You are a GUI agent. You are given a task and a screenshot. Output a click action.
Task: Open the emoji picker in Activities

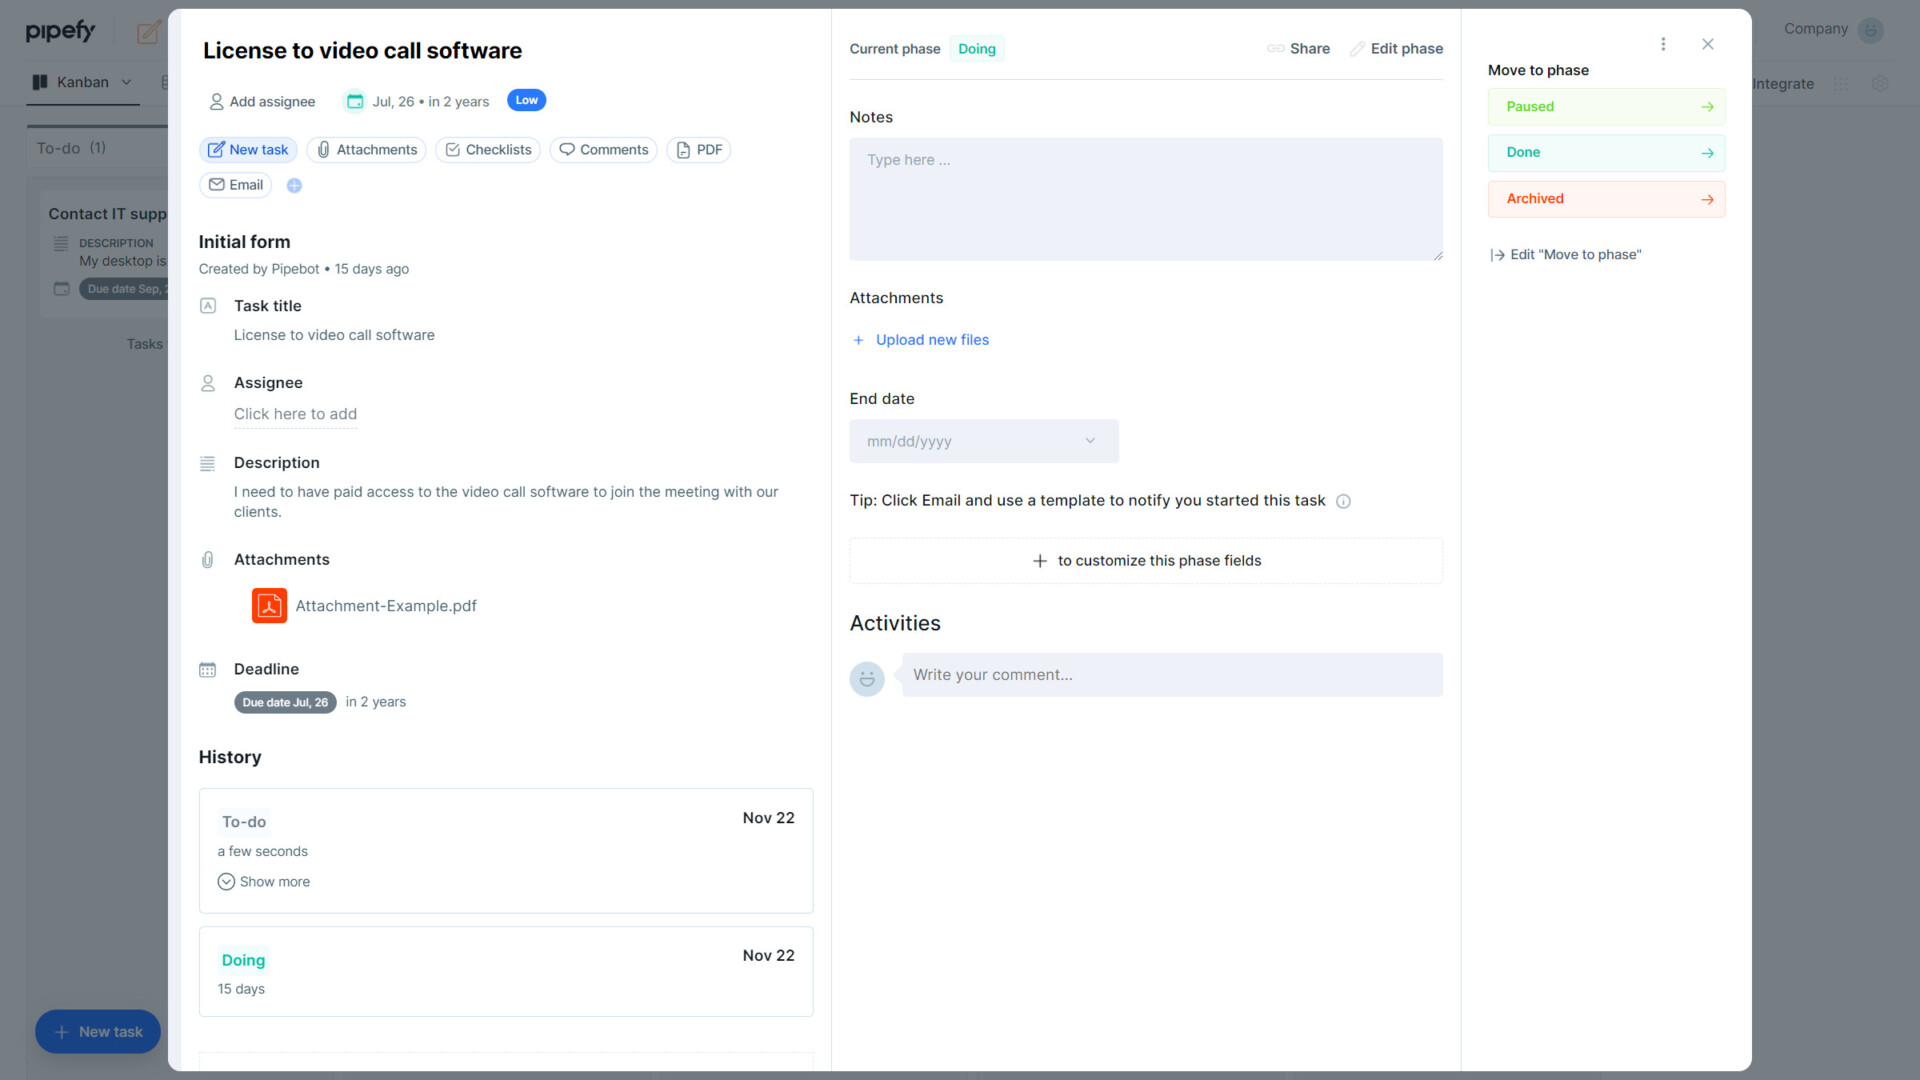coord(867,678)
